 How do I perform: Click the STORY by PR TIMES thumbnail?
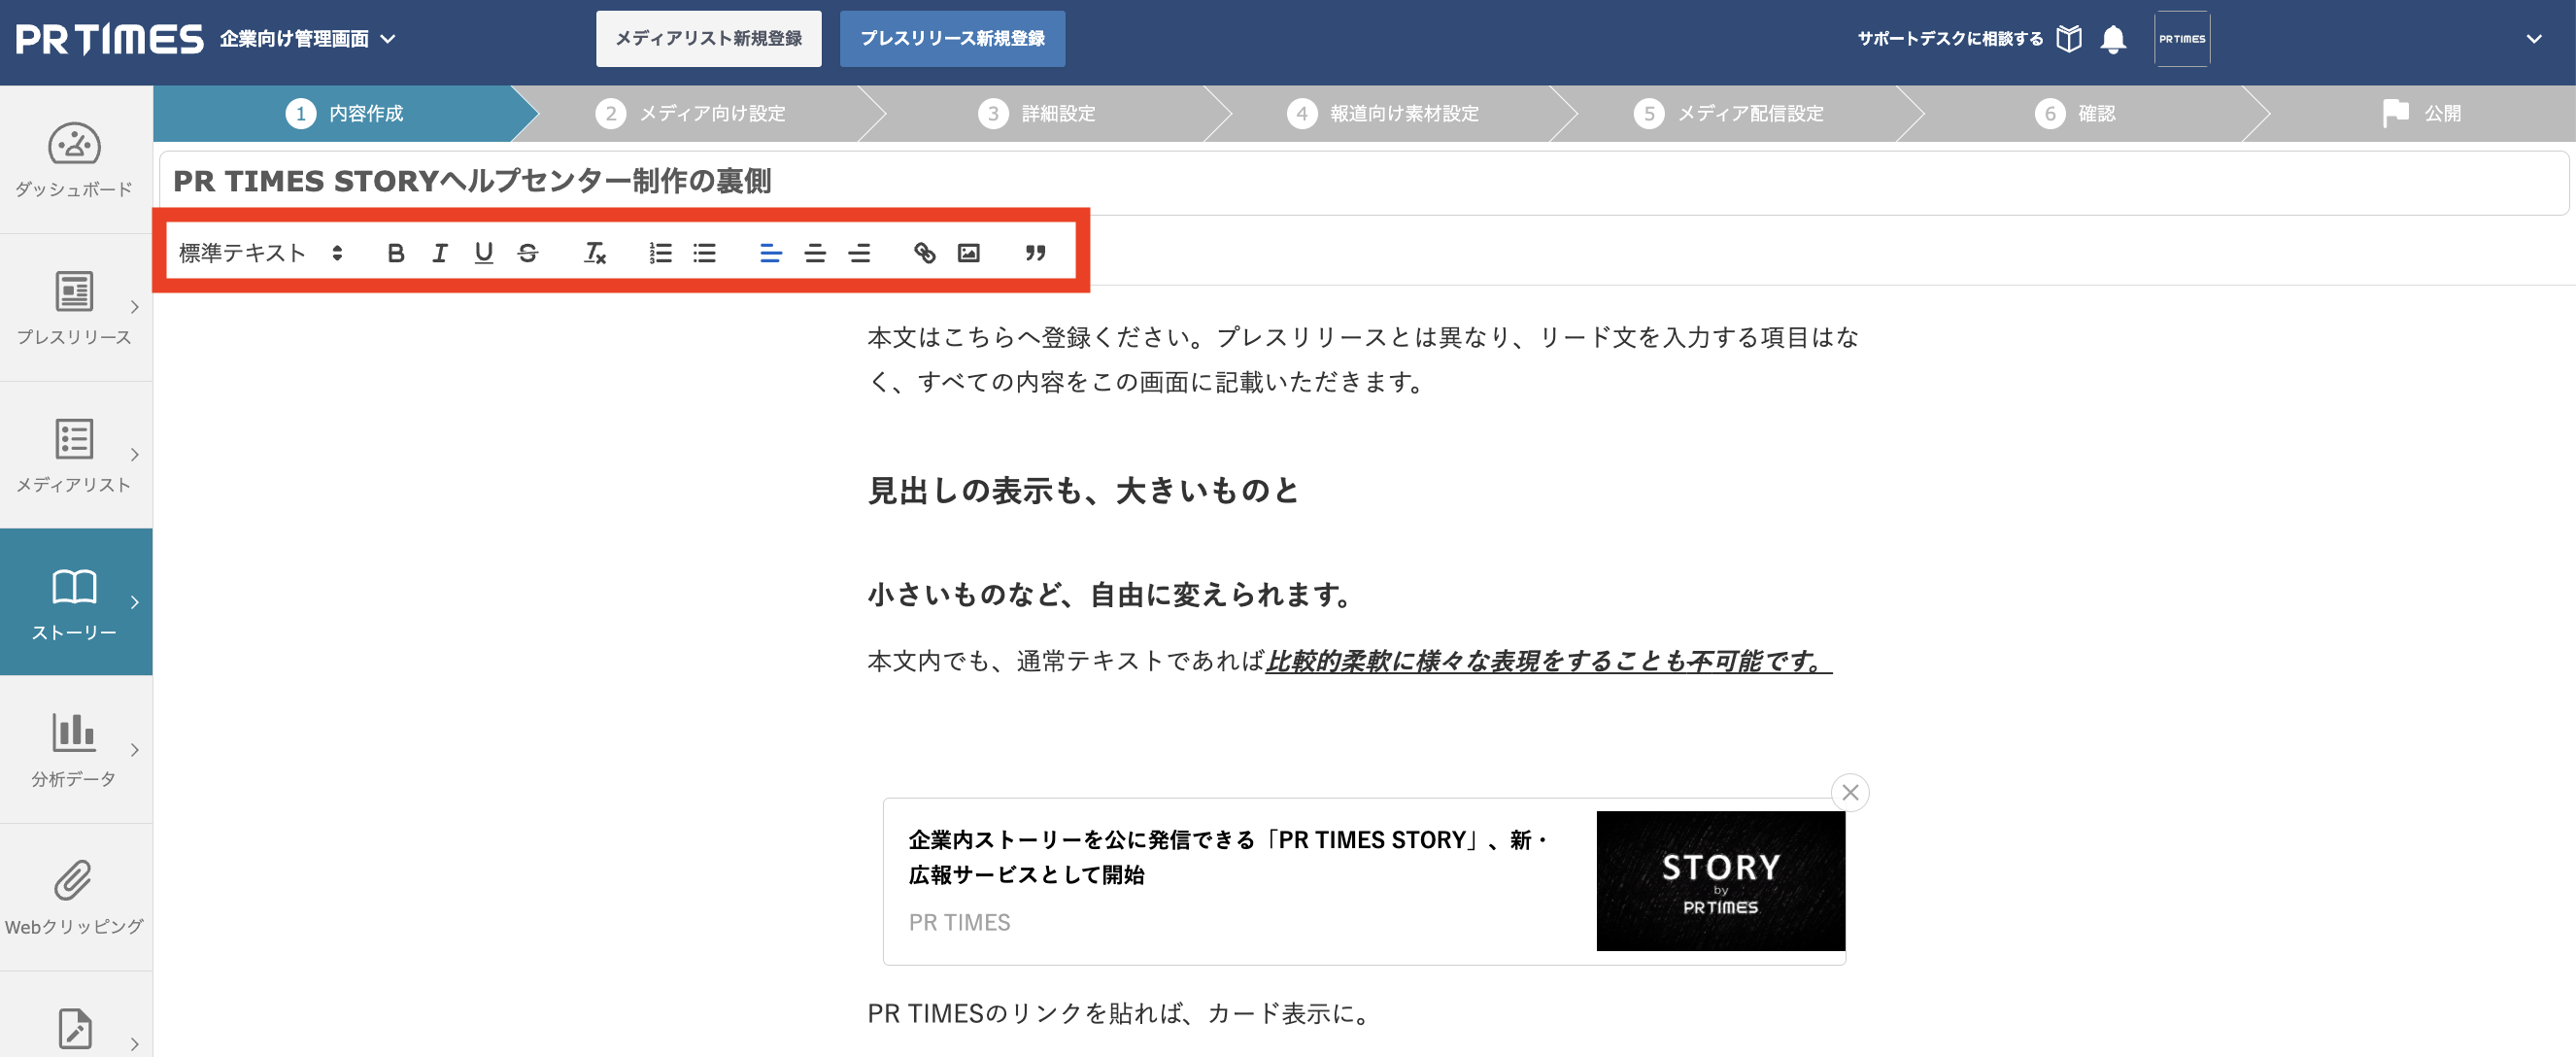[1720, 881]
